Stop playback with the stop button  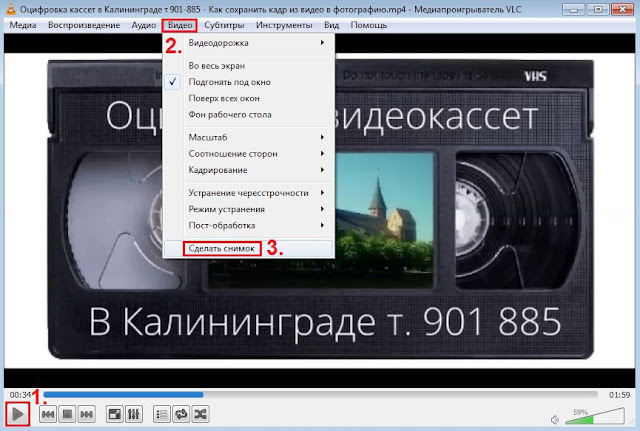pyautogui.click(x=67, y=414)
